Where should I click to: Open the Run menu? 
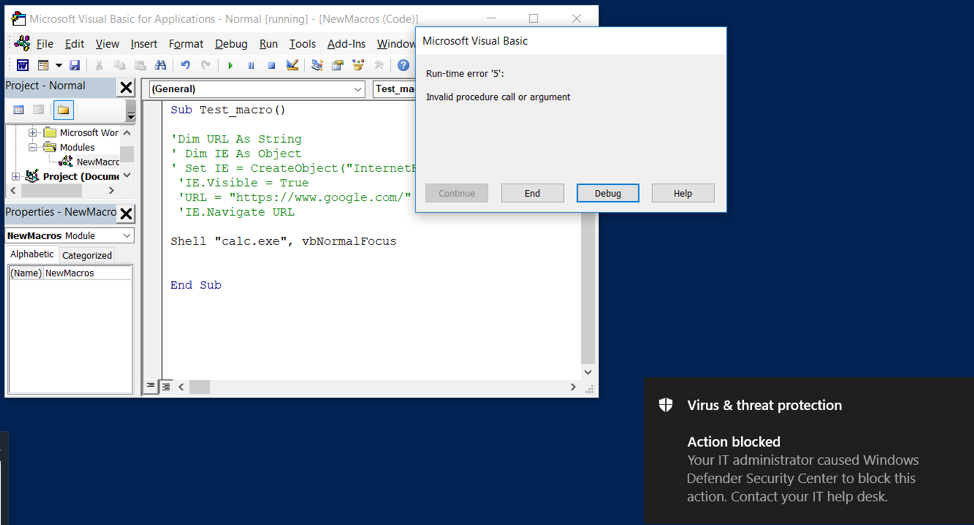click(268, 43)
